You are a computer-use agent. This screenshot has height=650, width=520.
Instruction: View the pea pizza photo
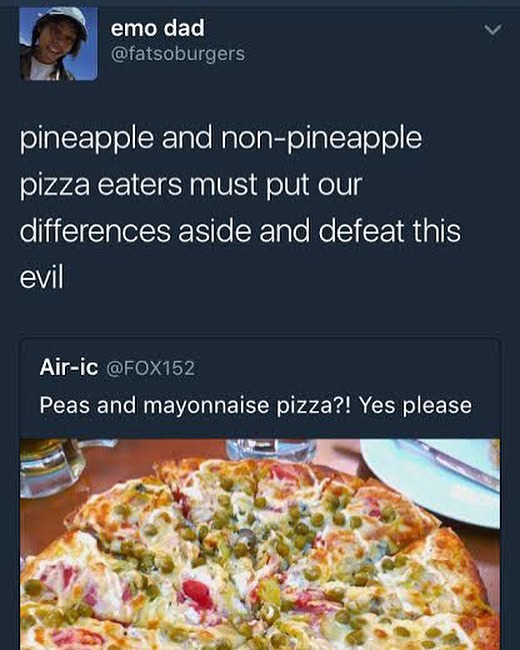(x=260, y=544)
